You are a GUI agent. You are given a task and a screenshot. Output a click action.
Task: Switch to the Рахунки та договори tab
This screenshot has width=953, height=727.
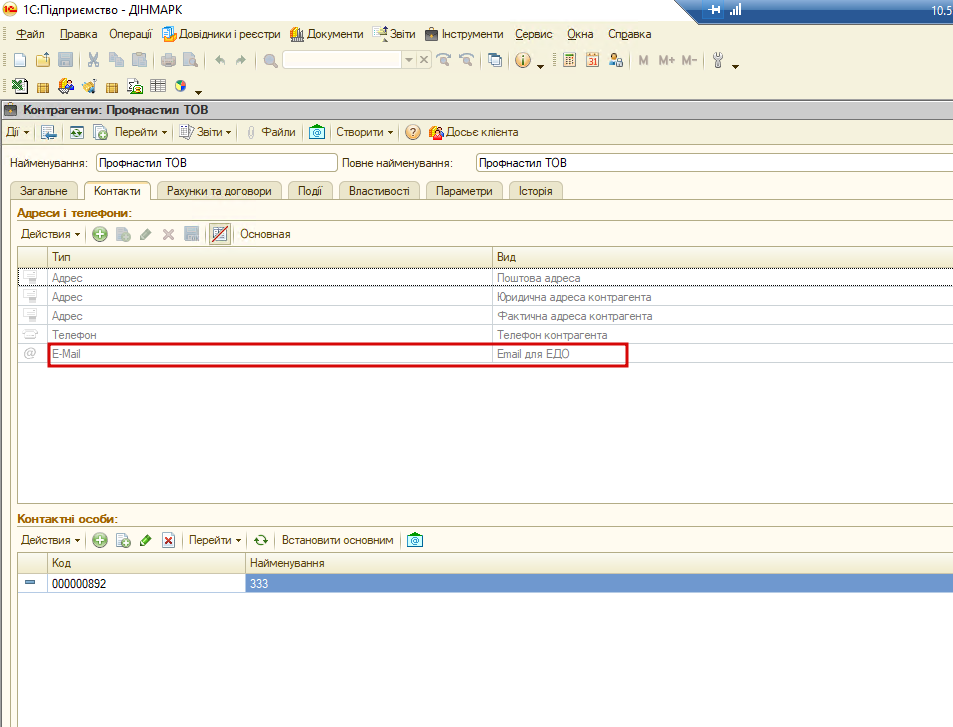219,191
